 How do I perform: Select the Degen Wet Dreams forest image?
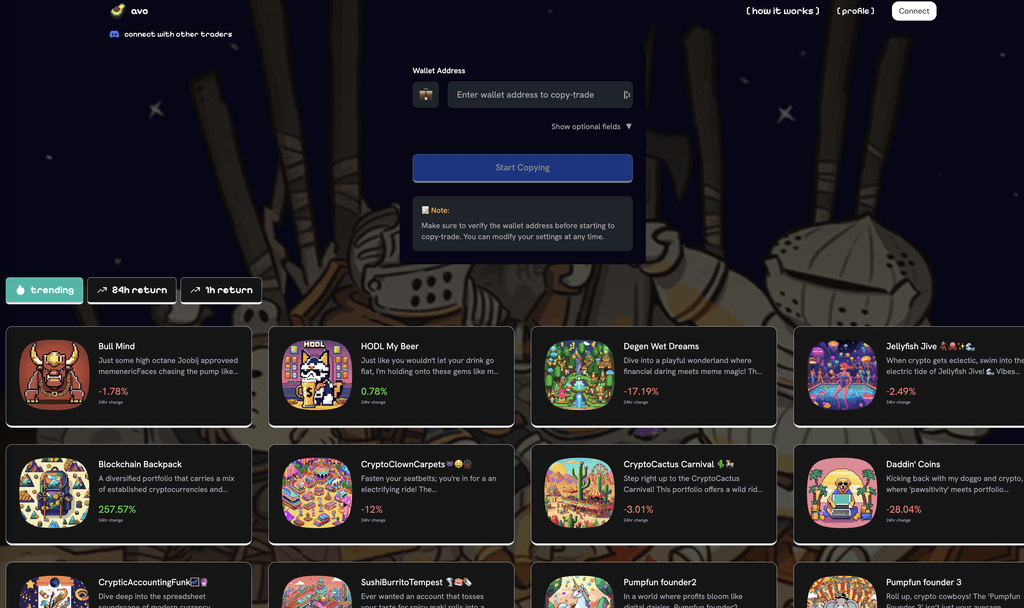coord(579,375)
